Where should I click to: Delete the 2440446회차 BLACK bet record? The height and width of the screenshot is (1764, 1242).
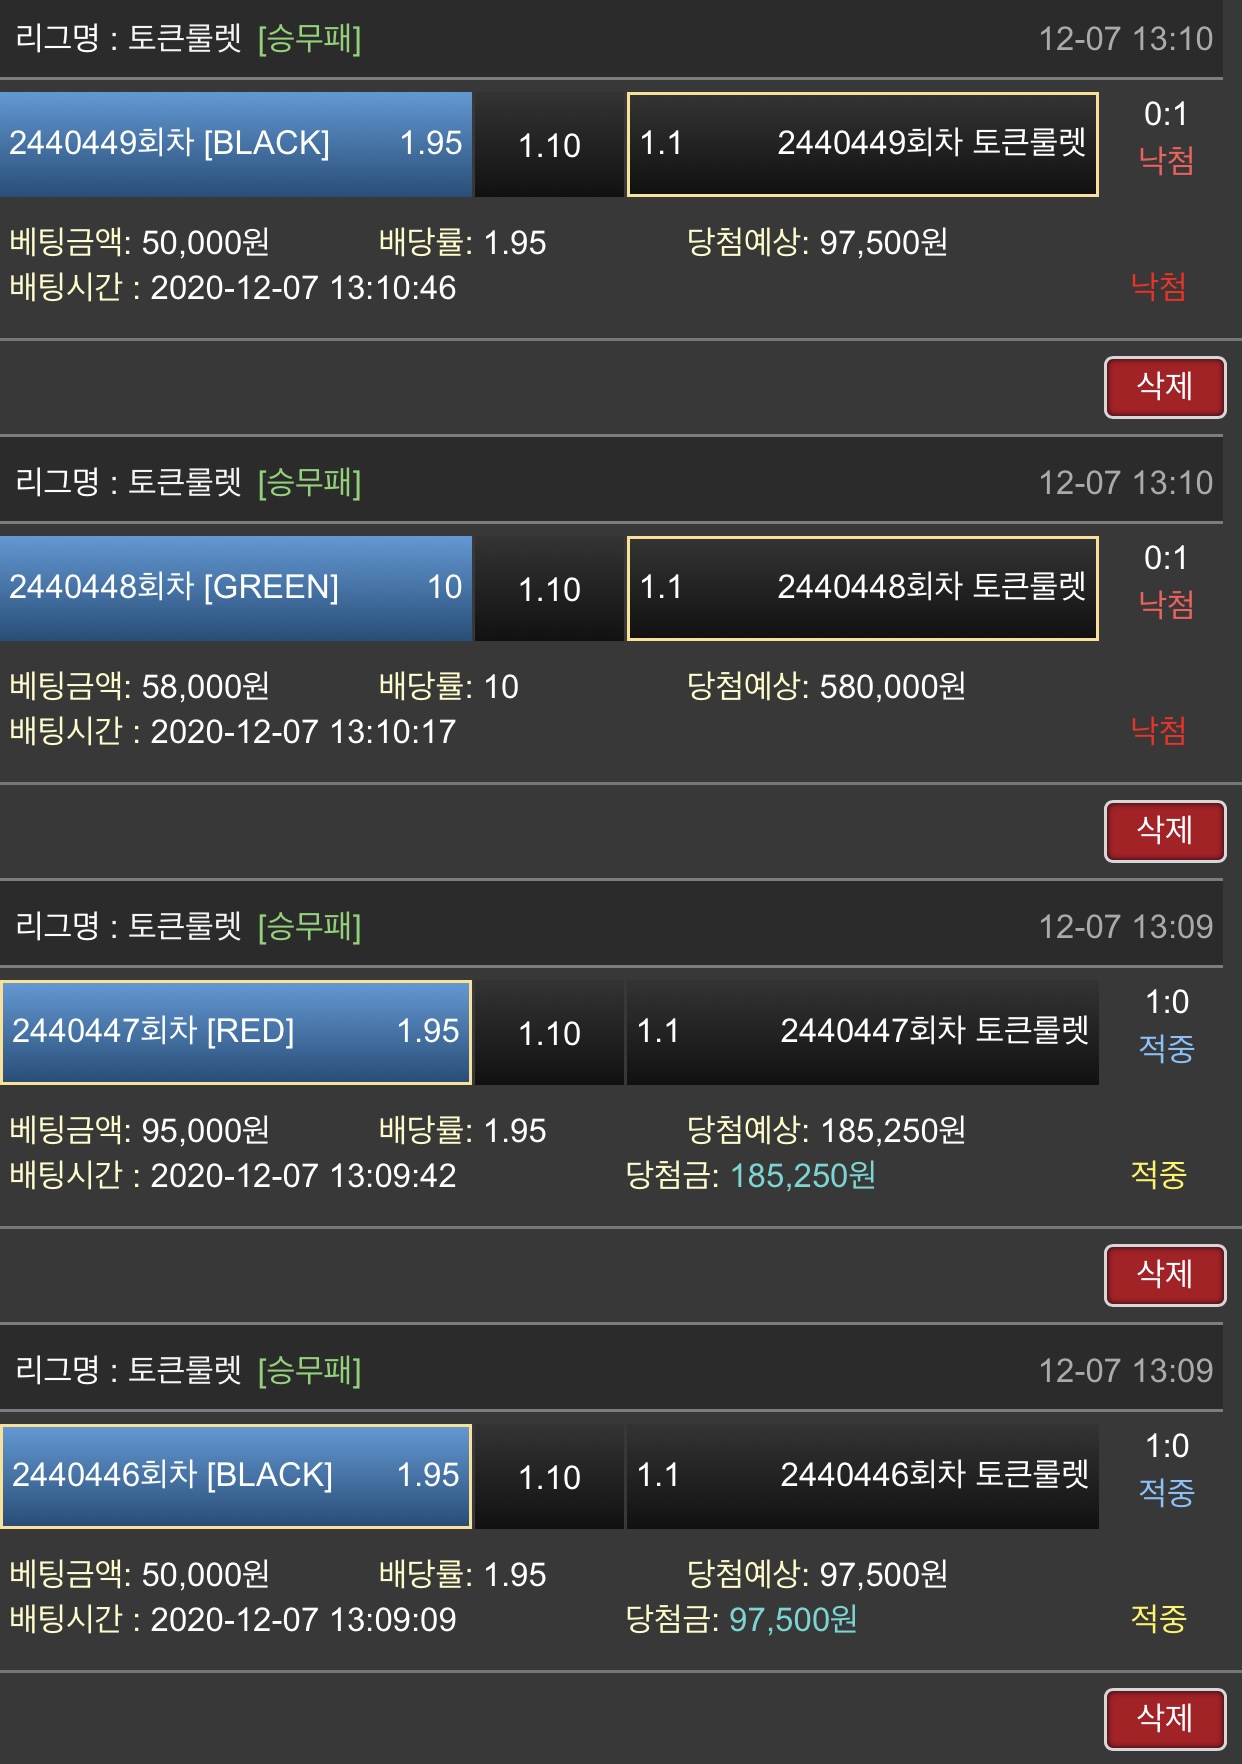click(x=1165, y=1719)
